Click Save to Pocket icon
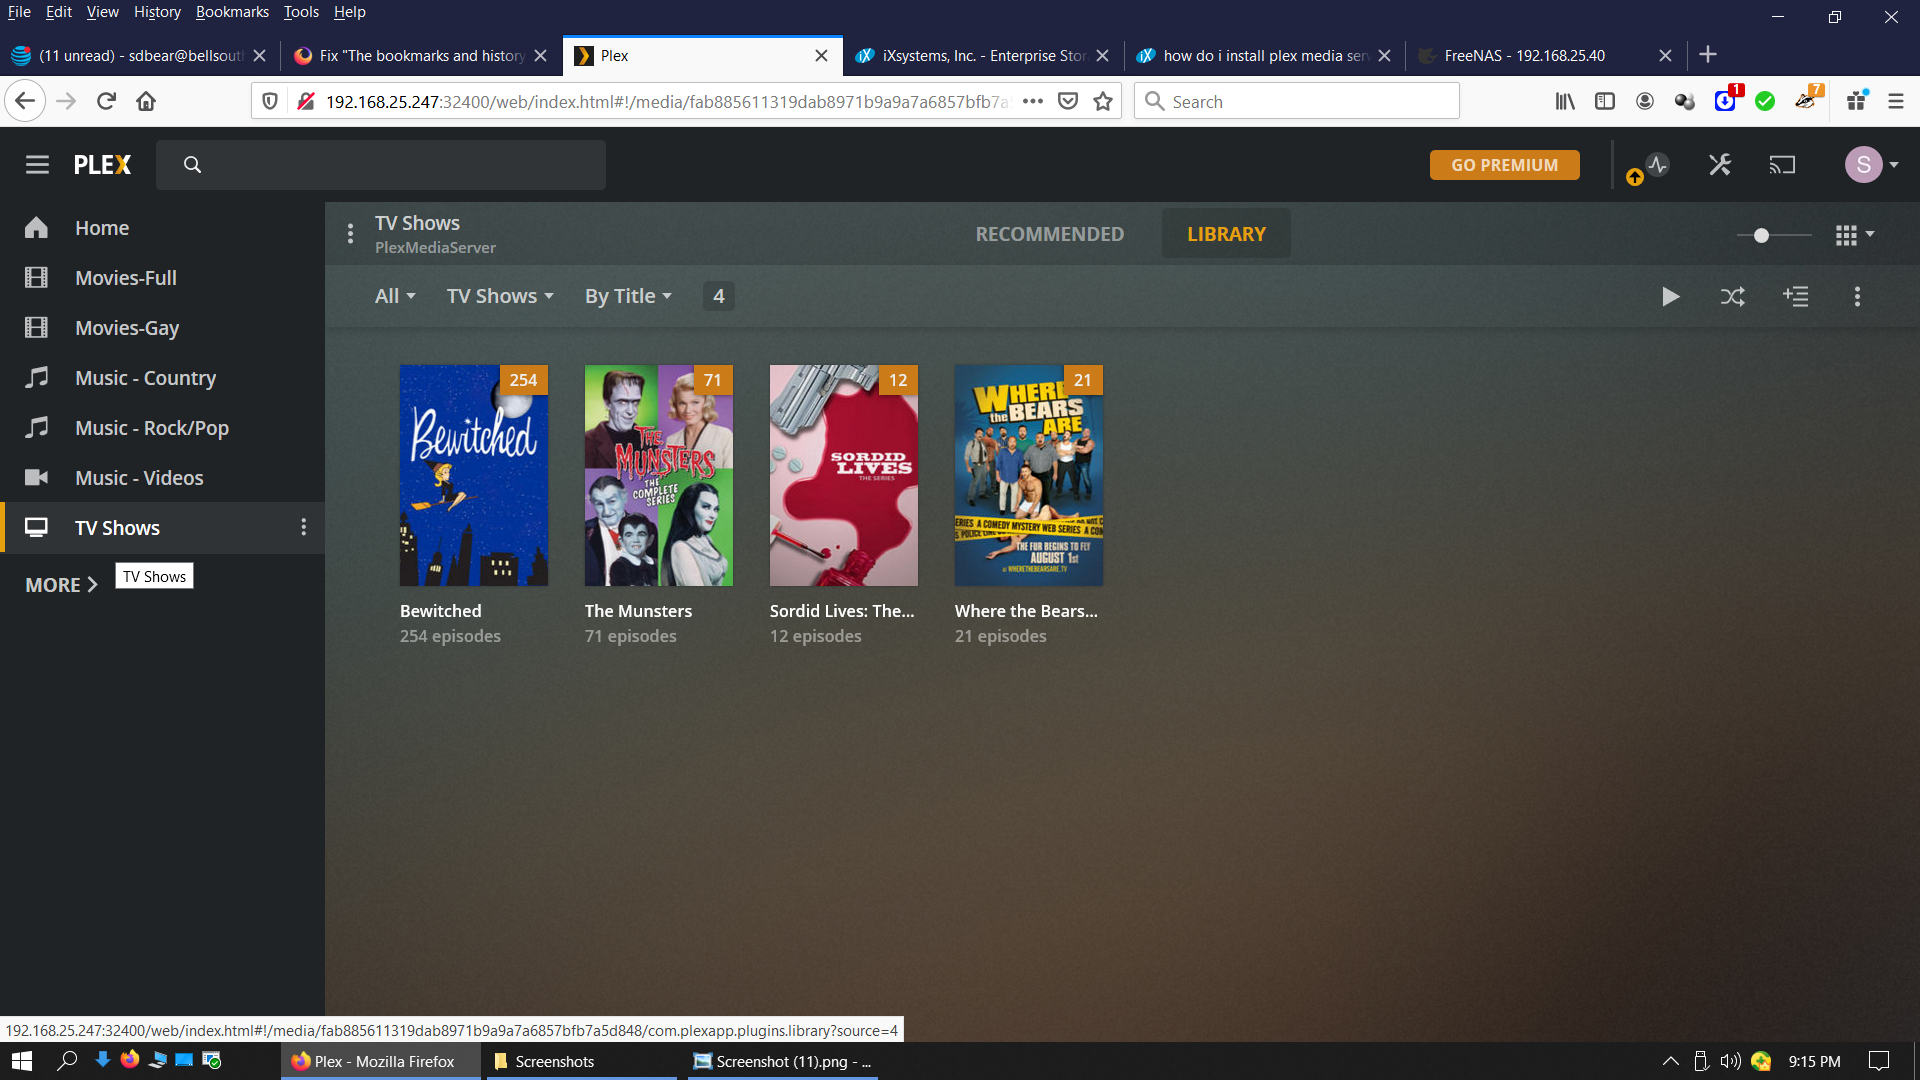The image size is (1920, 1080). tap(1068, 101)
